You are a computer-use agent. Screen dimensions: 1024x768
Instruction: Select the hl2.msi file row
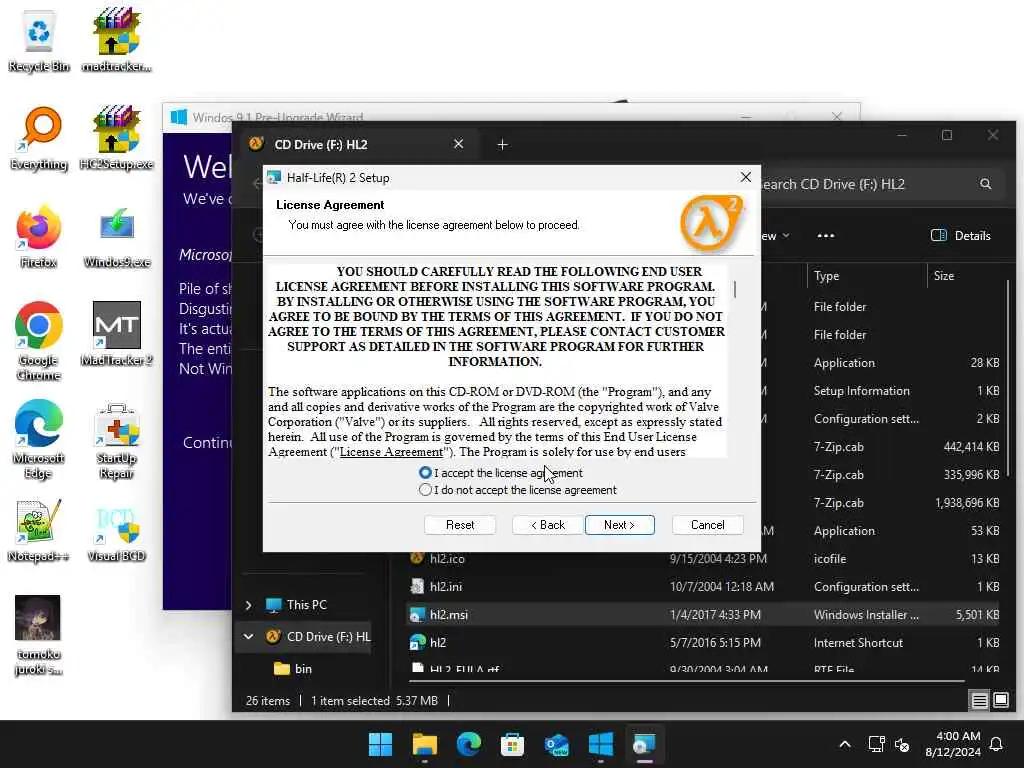tap(704, 615)
